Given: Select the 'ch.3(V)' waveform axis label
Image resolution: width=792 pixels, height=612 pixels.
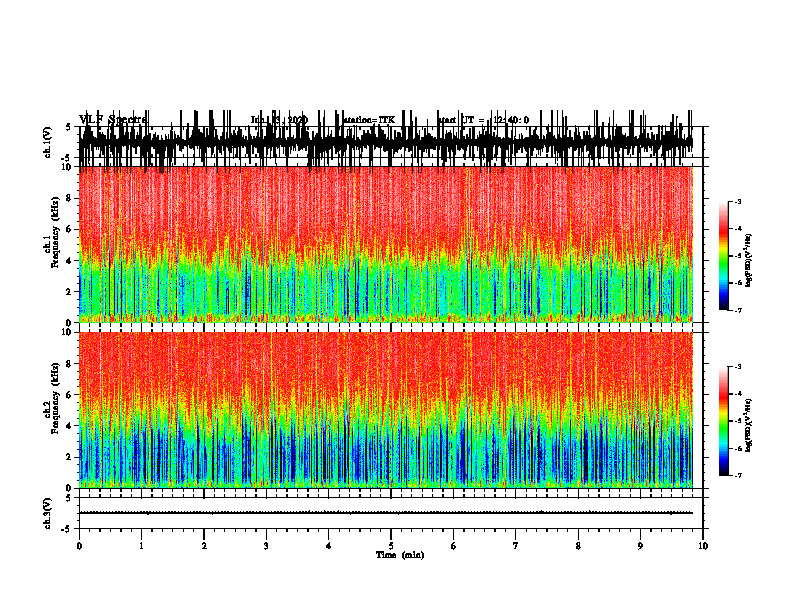Looking at the screenshot, I should [x=48, y=514].
